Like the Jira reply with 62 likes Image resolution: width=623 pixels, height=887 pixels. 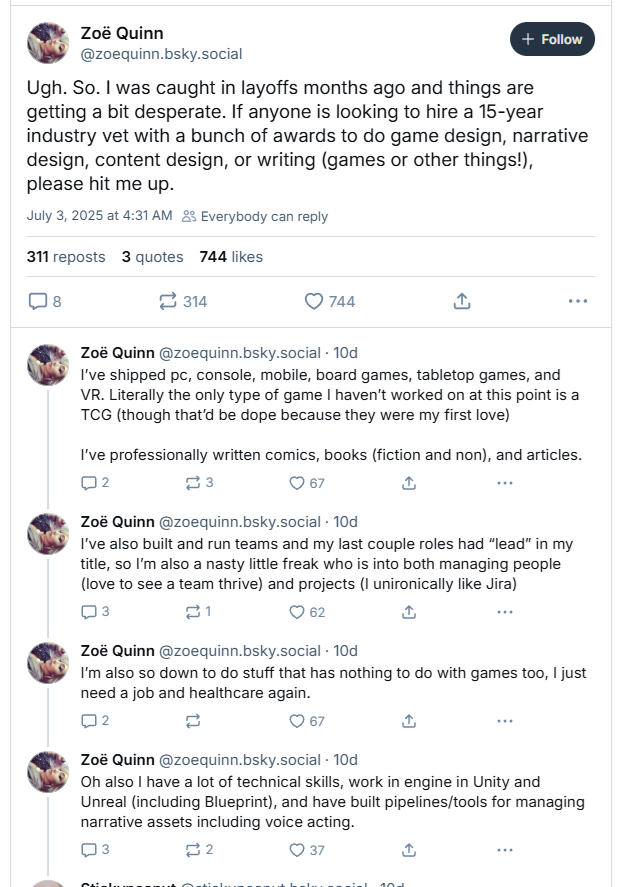pos(307,612)
